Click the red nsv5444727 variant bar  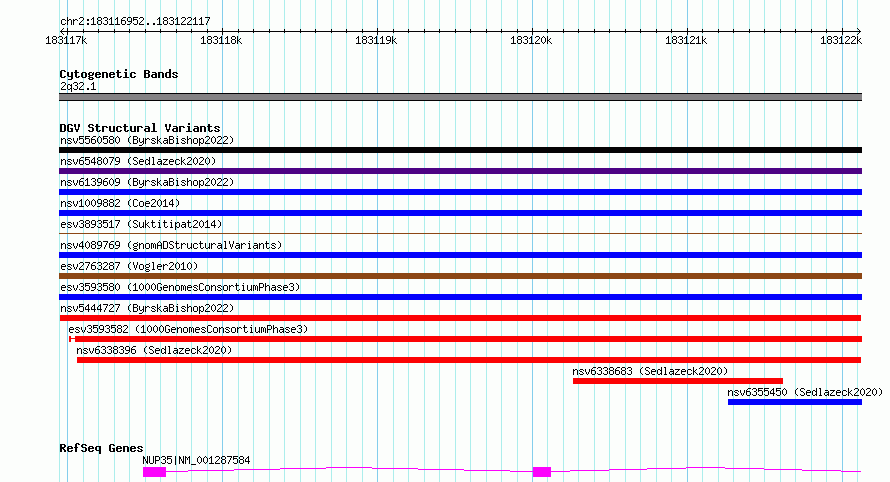point(460,318)
